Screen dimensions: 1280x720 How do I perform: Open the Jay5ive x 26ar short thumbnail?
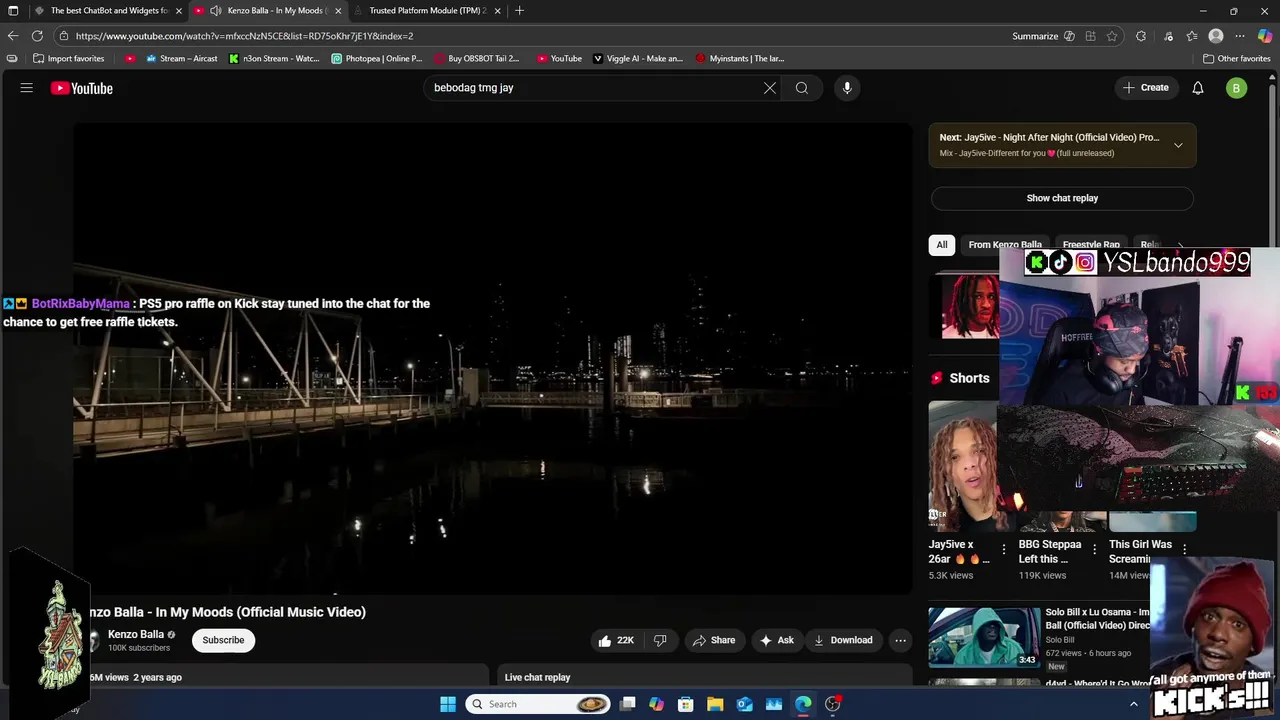[964, 466]
